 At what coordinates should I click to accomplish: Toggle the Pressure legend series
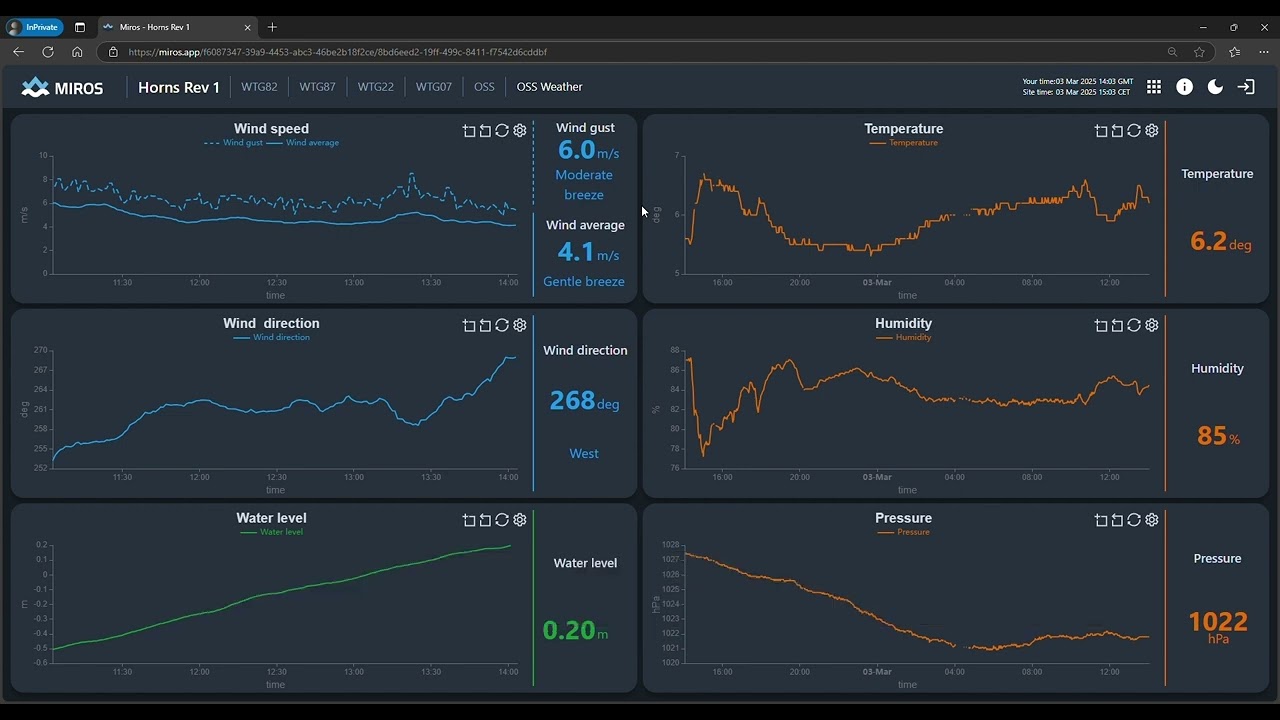click(904, 532)
